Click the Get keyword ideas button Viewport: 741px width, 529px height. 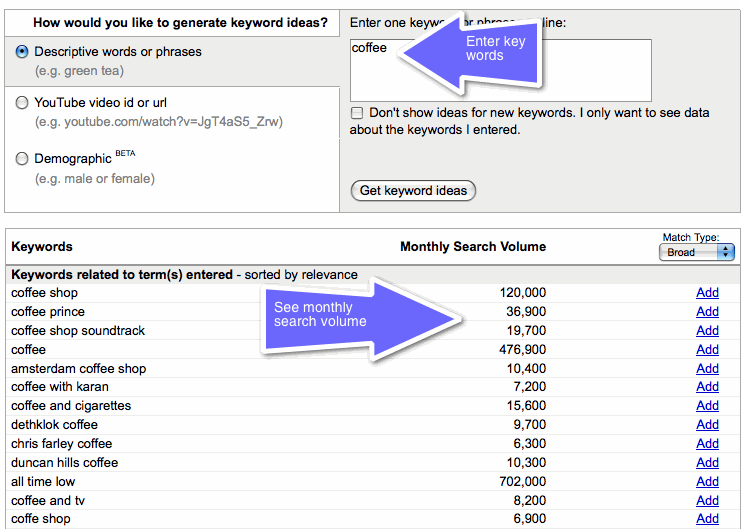(x=413, y=191)
